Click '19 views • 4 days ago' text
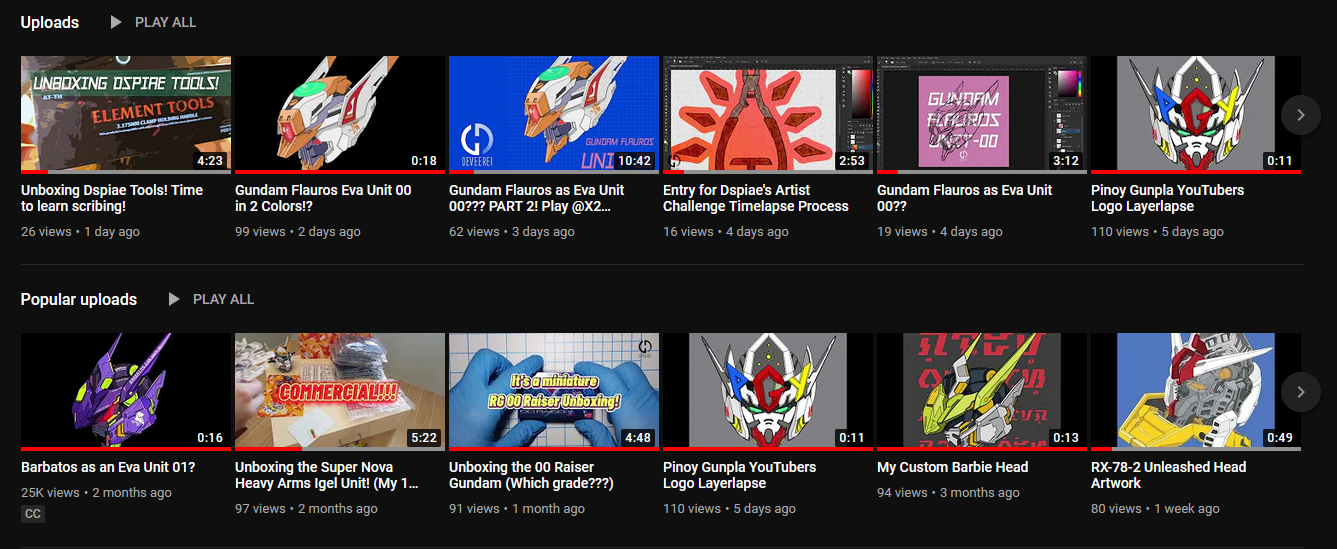Image resolution: width=1337 pixels, height=549 pixels. pyautogui.click(x=940, y=232)
